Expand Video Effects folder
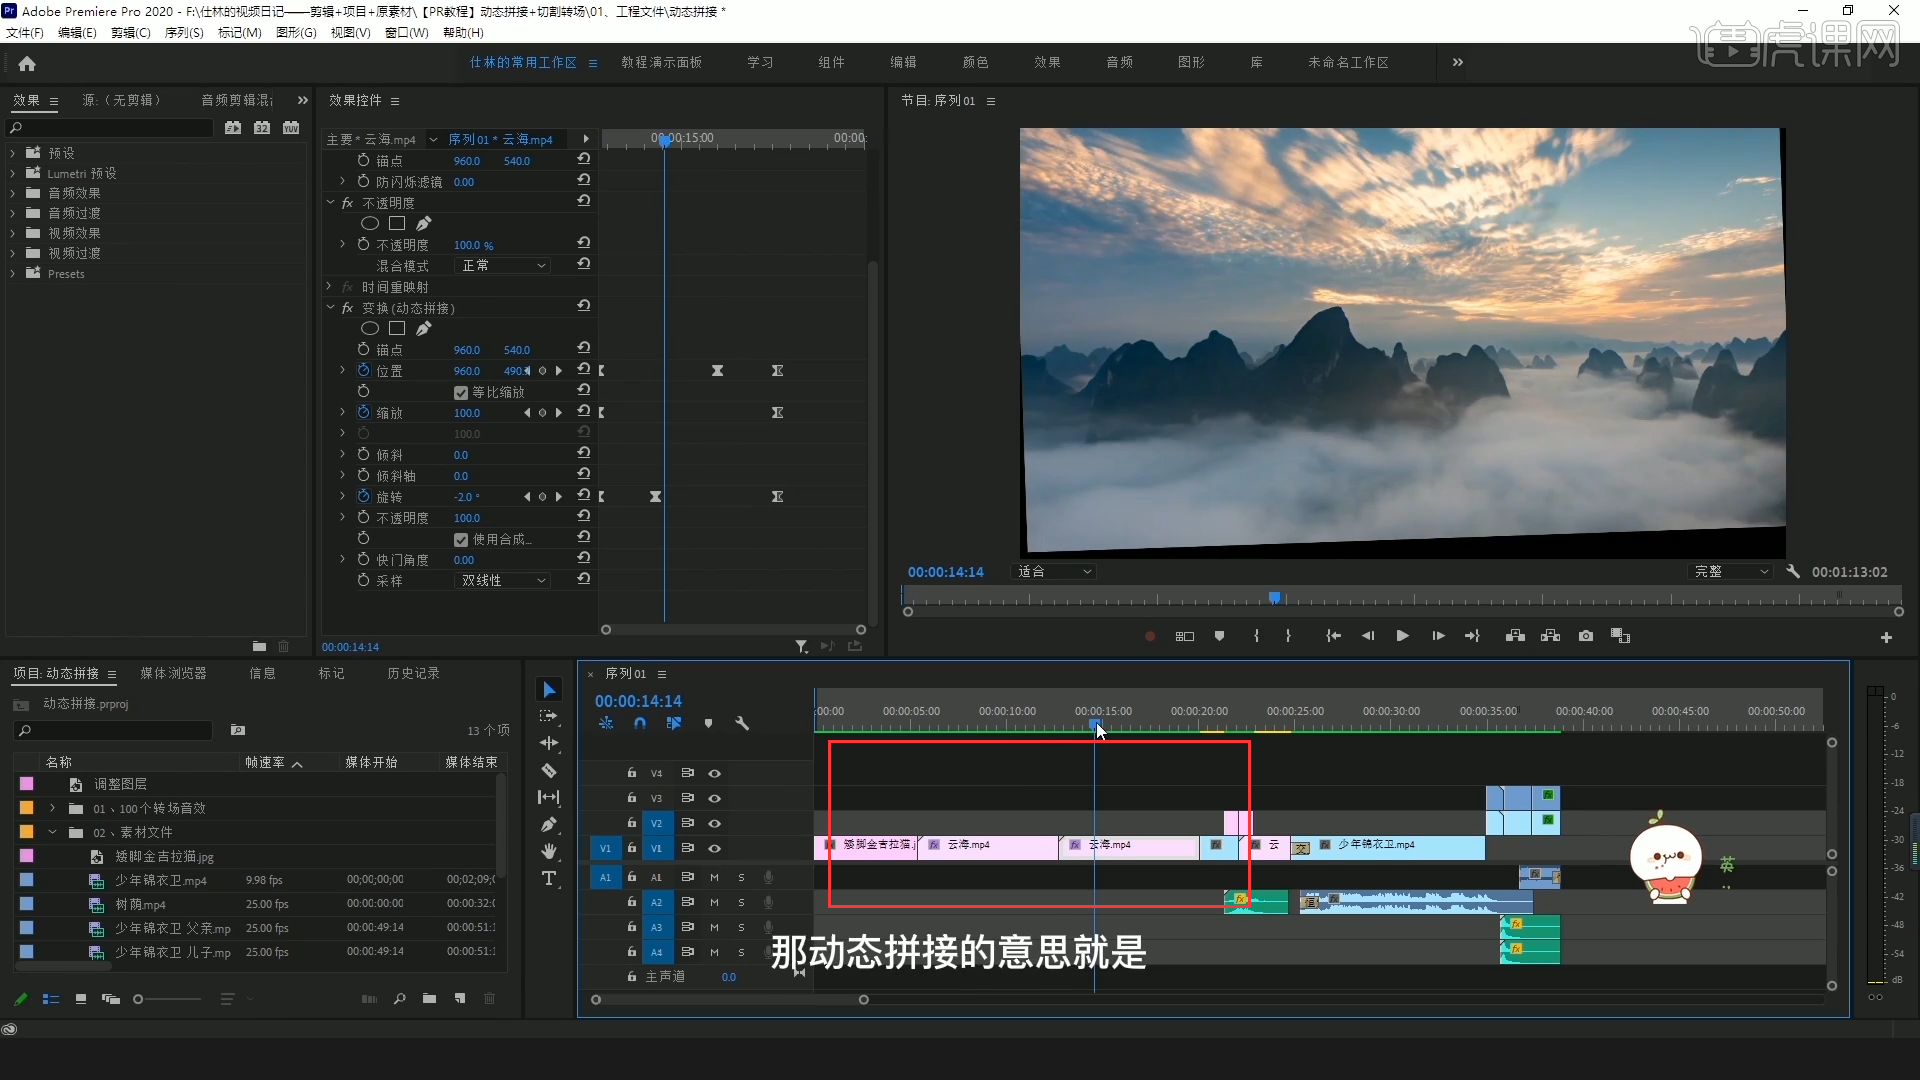Viewport: 1920px width, 1080px height. tap(13, 233)
